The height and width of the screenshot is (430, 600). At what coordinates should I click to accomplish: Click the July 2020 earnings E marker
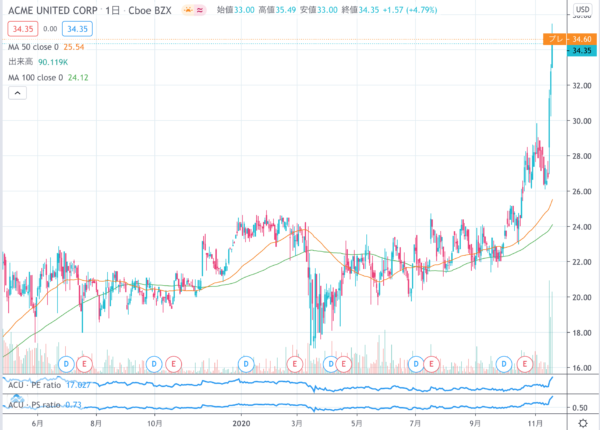[x=432, y=364]
